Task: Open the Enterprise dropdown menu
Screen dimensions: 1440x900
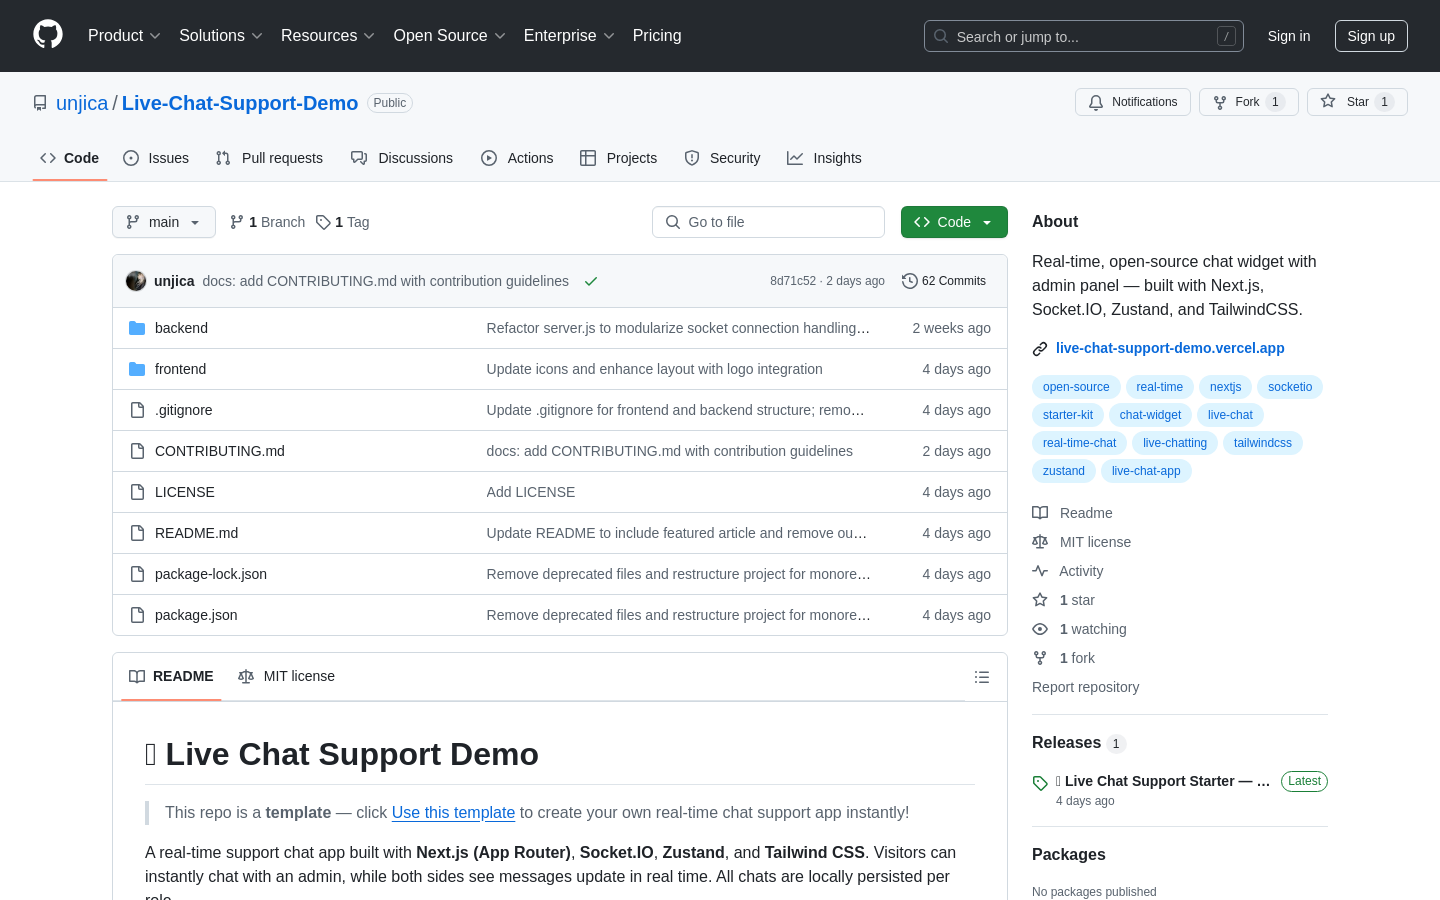Action: click(x=569, y=35)
